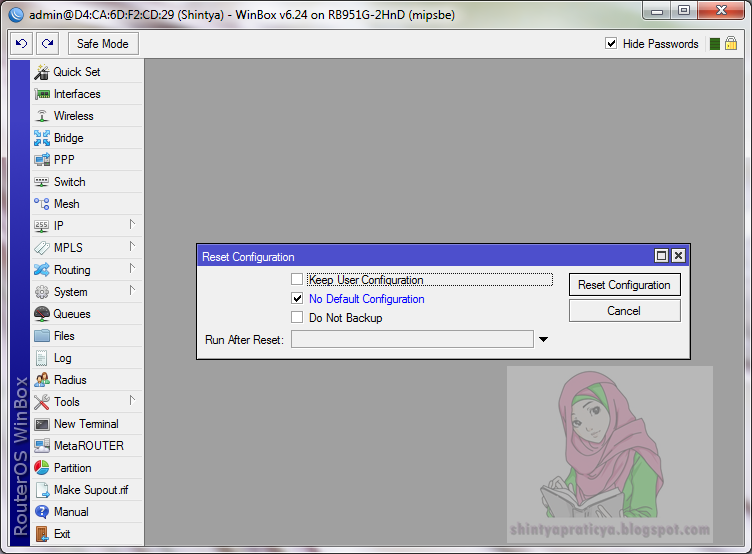
Task: Click the IP 255 icon
Action: (x=42, y=226)
